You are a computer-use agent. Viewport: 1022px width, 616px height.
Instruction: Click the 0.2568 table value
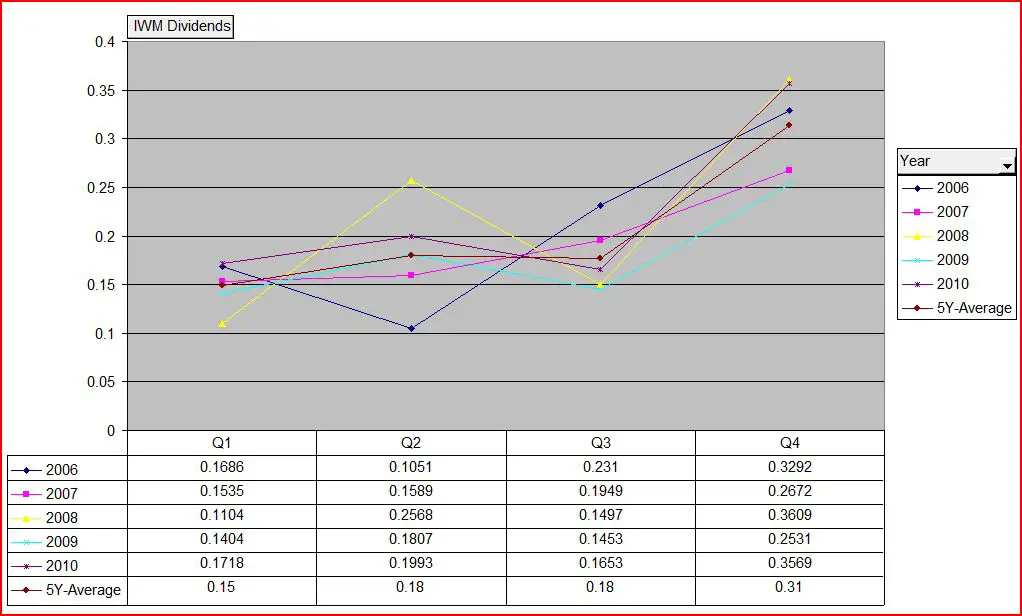(411, 515)
